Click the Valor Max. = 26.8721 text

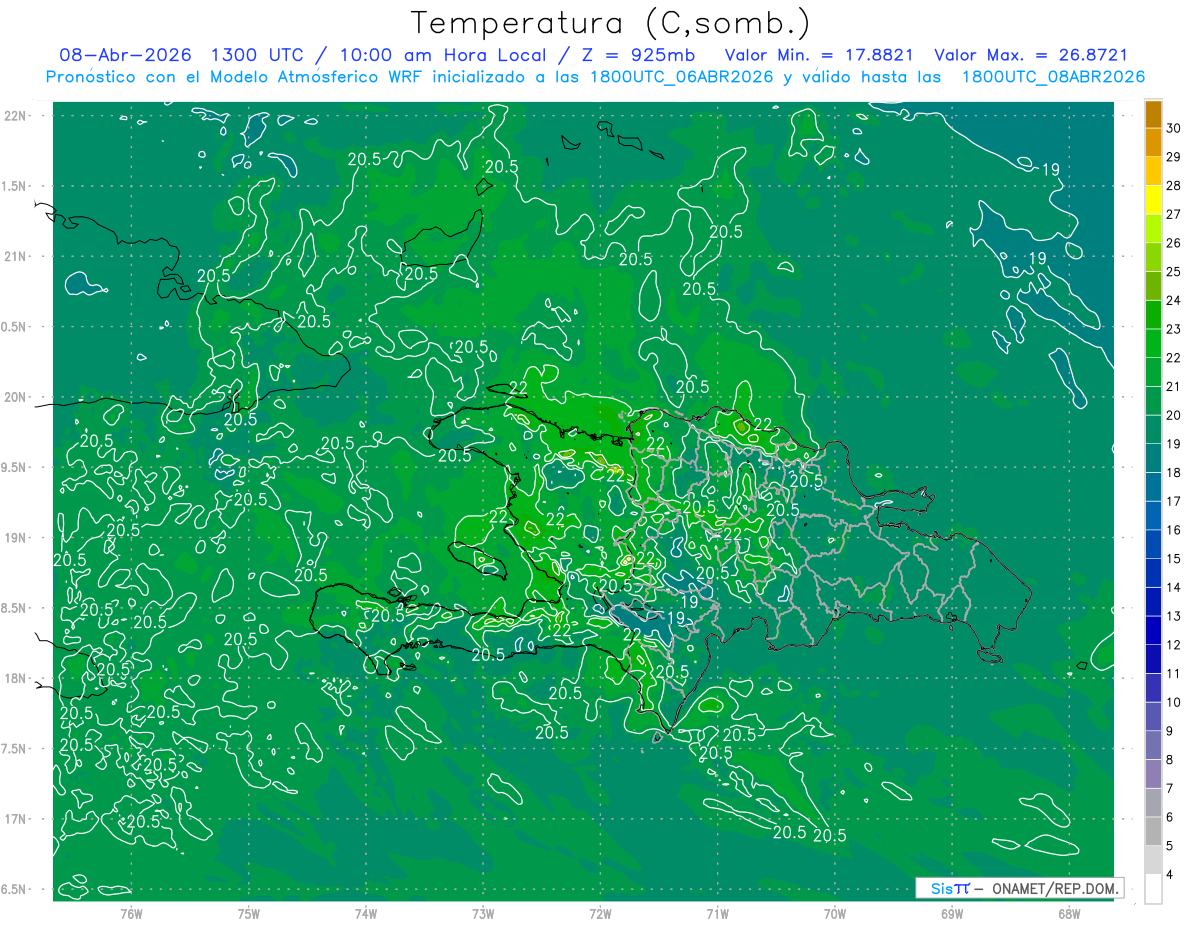[1030, 55]
